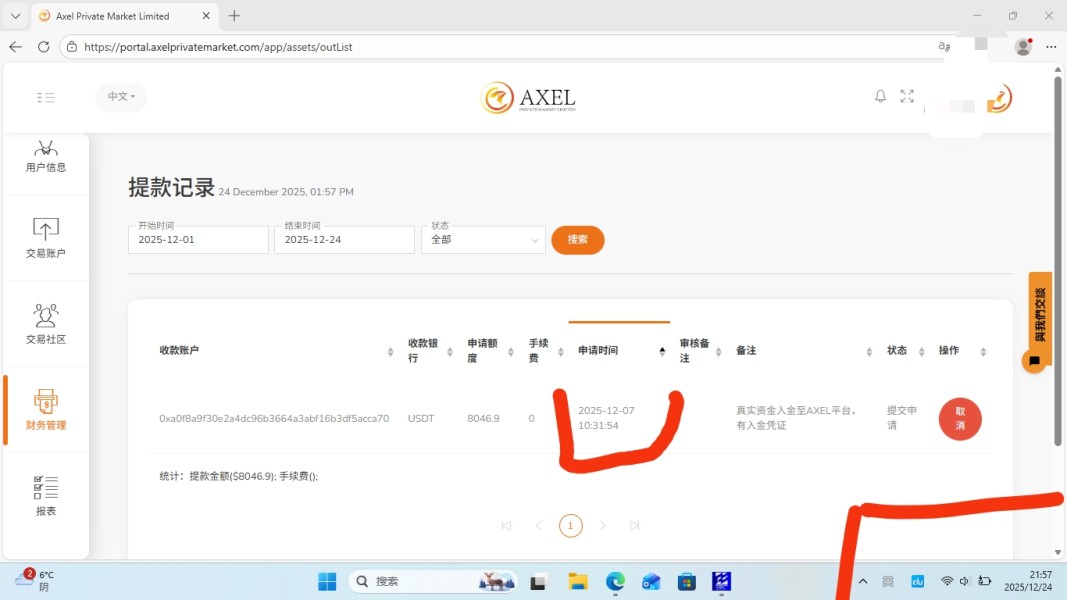Reload the page with refresh icon
This screenshot has height=600, width=1067.
click(x=44, y=47)
